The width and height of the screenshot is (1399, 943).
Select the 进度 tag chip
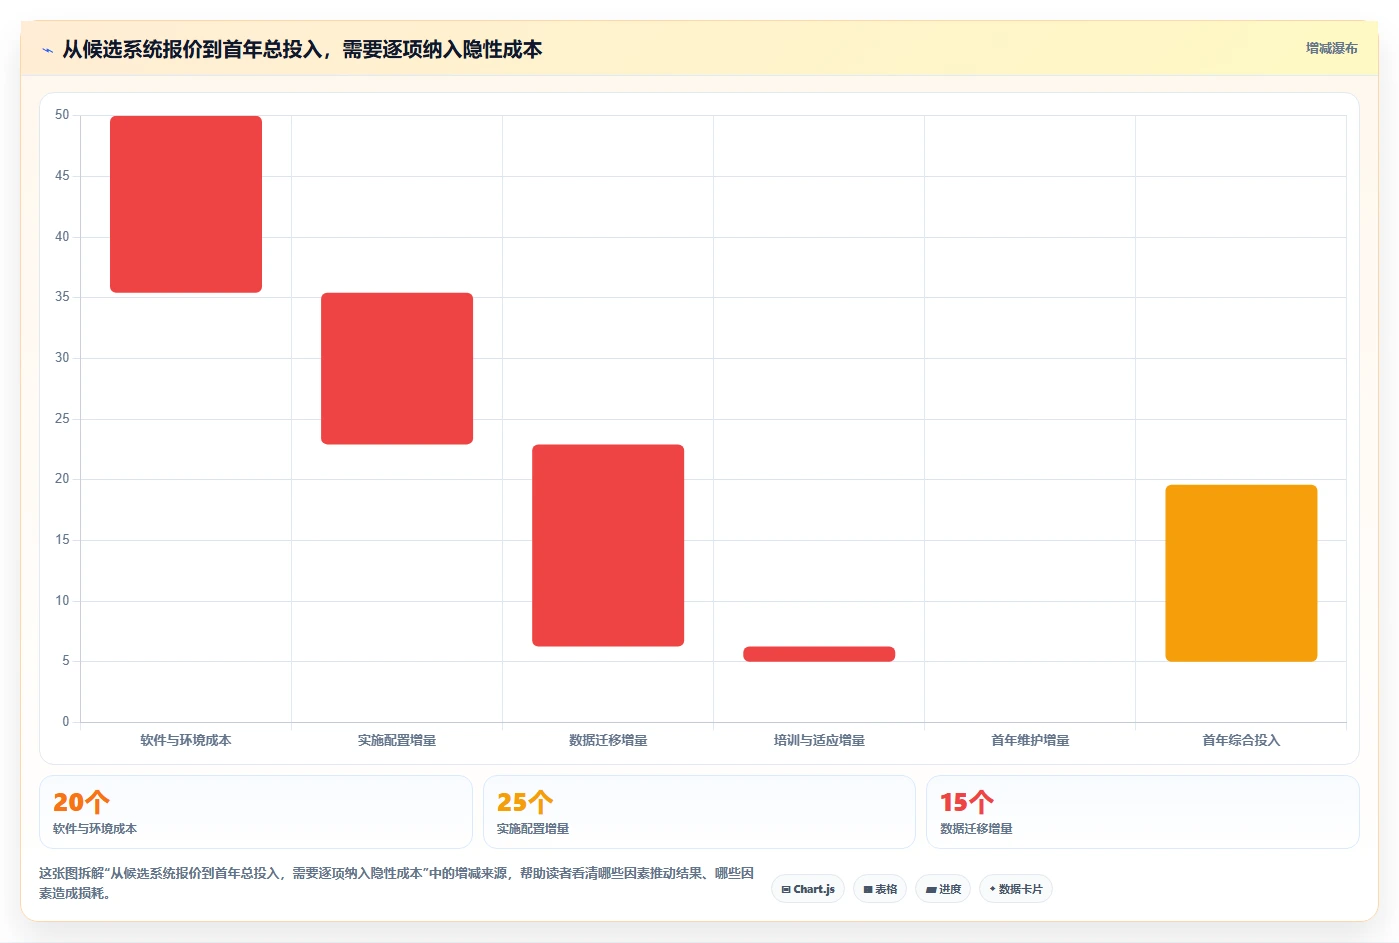943,889
